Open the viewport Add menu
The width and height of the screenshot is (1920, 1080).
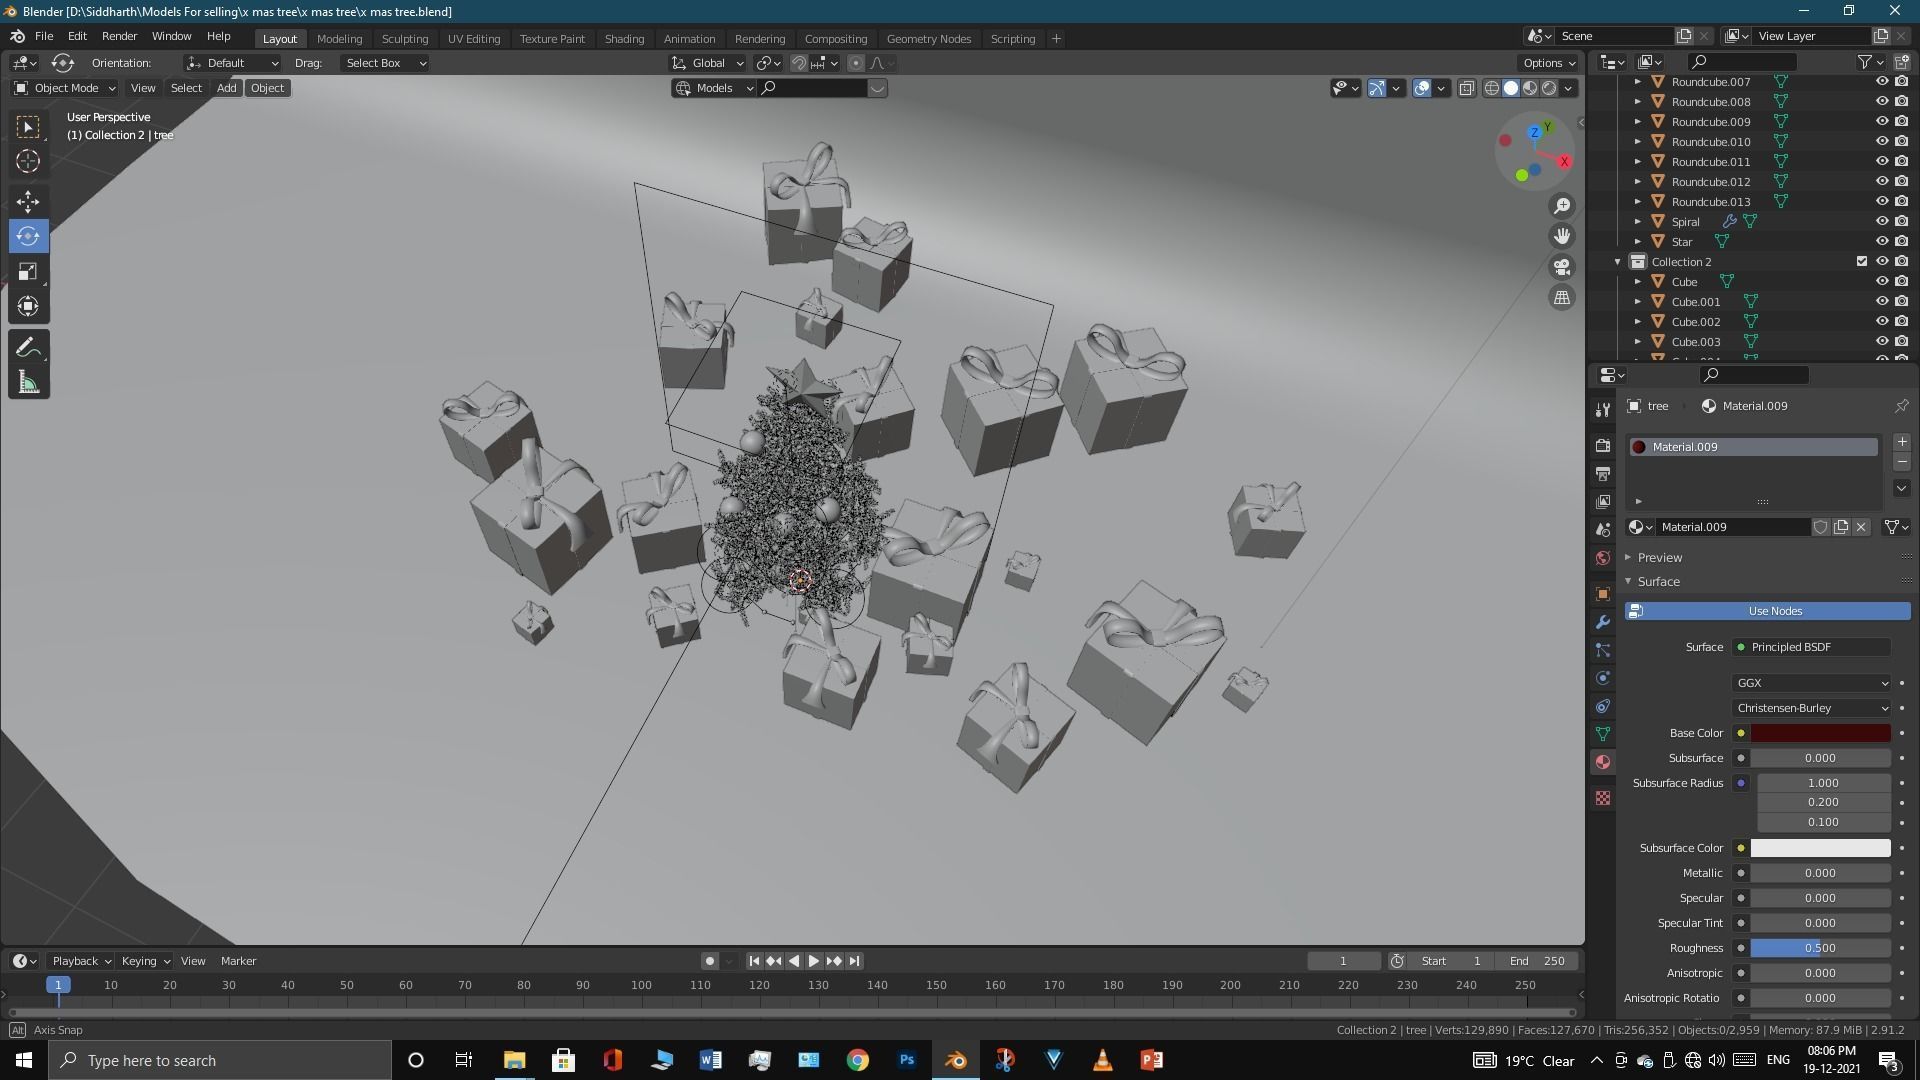226,88
